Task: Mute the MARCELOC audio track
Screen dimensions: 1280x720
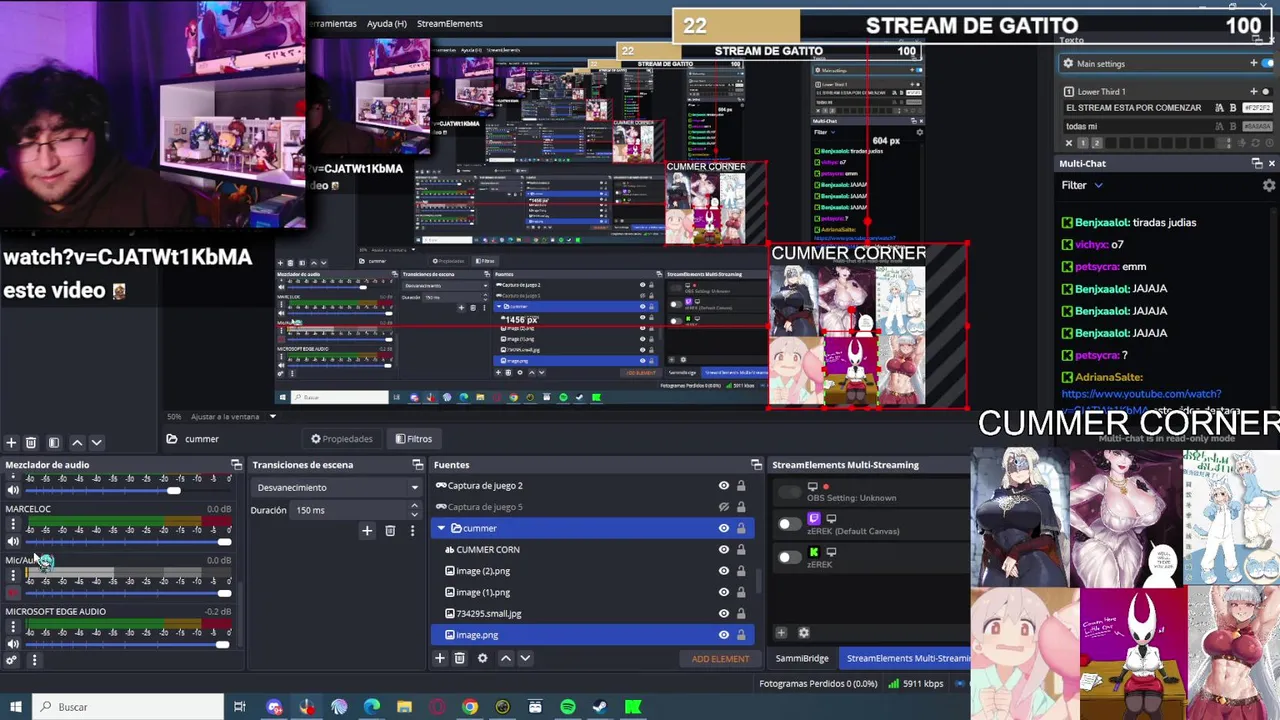Action: (13, 541)
